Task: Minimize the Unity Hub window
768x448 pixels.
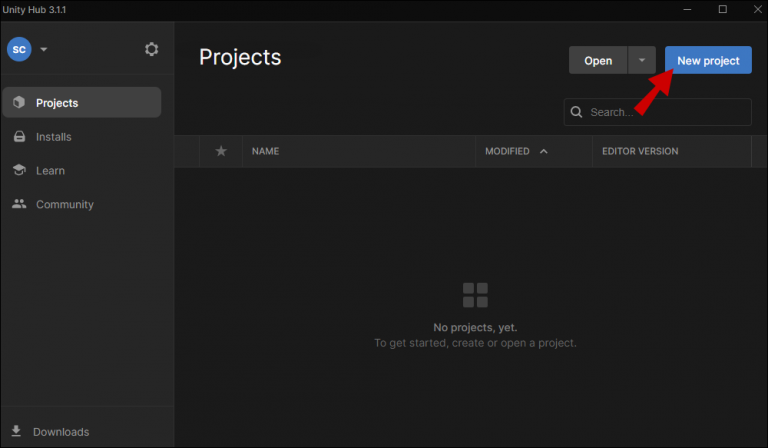Action: click(687, 9)
